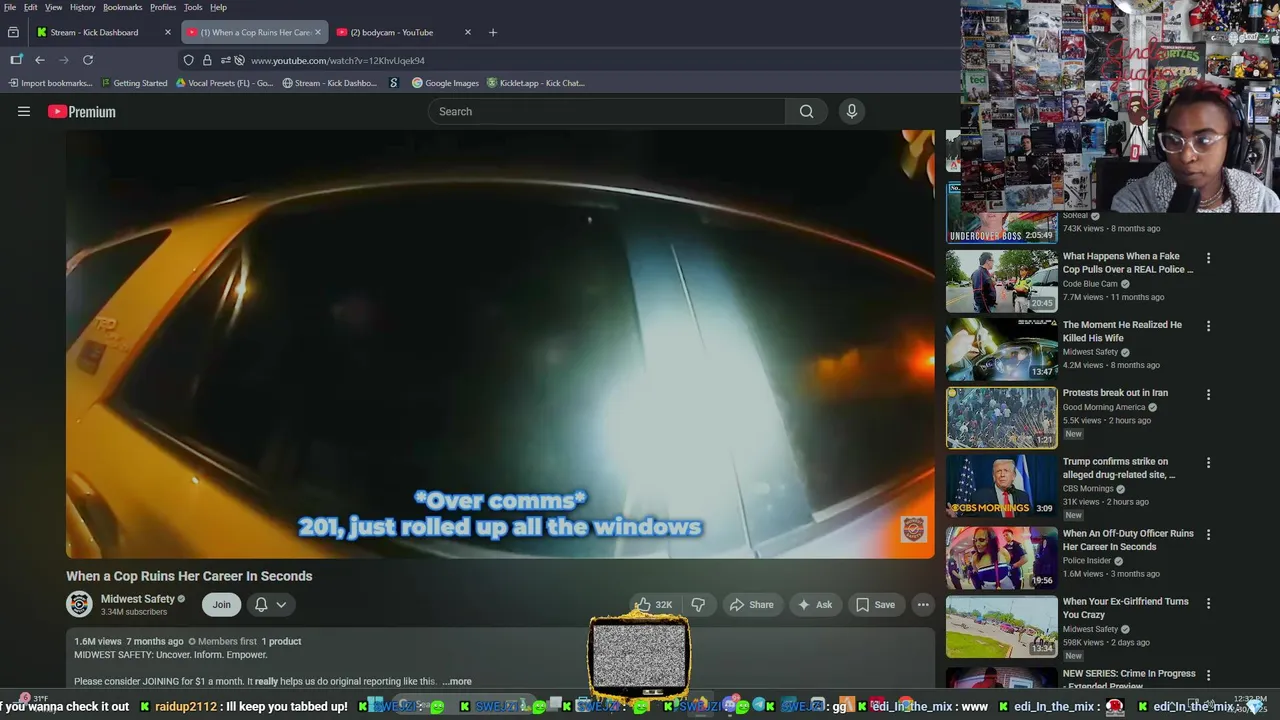The width and height of the screenshot is (1280, 720).
Task: Open options for Protests break out video
Action: click(x=1208, y=394)
